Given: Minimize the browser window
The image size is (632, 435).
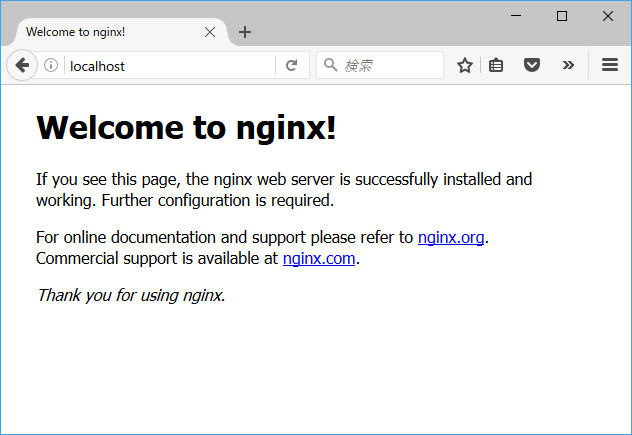Looking at the screenshot, I should tap(516, 16).
